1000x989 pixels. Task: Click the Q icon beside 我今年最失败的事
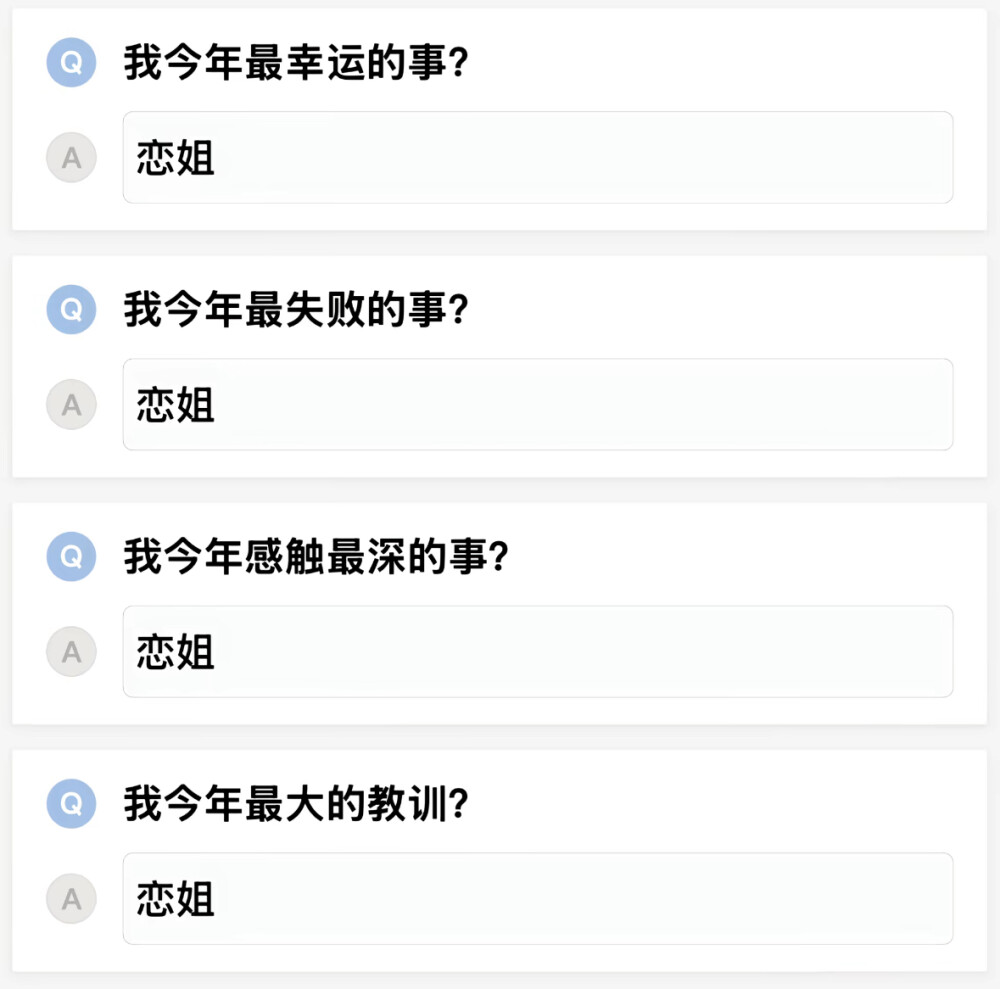[x=71, y=310]
